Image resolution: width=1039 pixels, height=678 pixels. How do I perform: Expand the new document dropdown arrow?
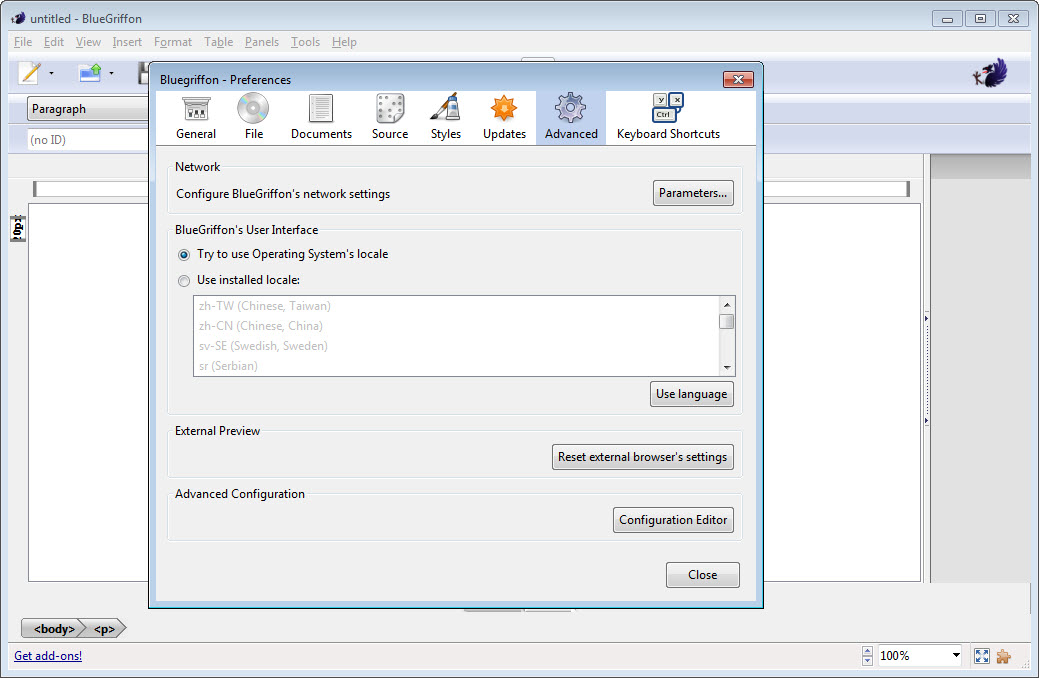(x=51, y=73)
